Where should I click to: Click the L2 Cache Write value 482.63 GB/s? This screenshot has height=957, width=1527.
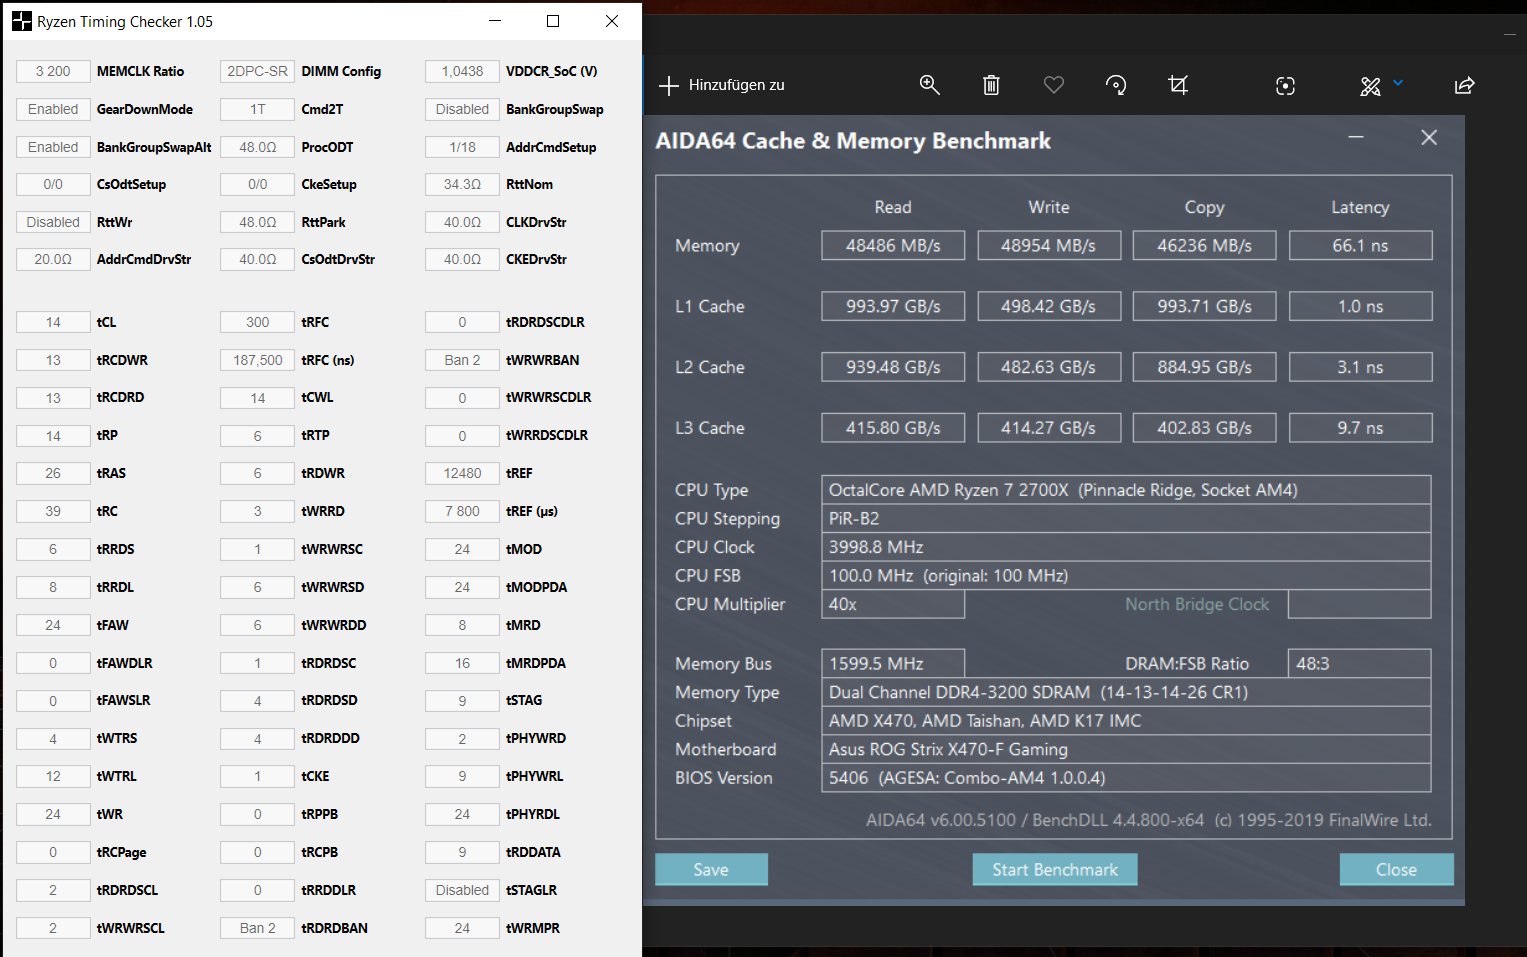pos(1048,367)
